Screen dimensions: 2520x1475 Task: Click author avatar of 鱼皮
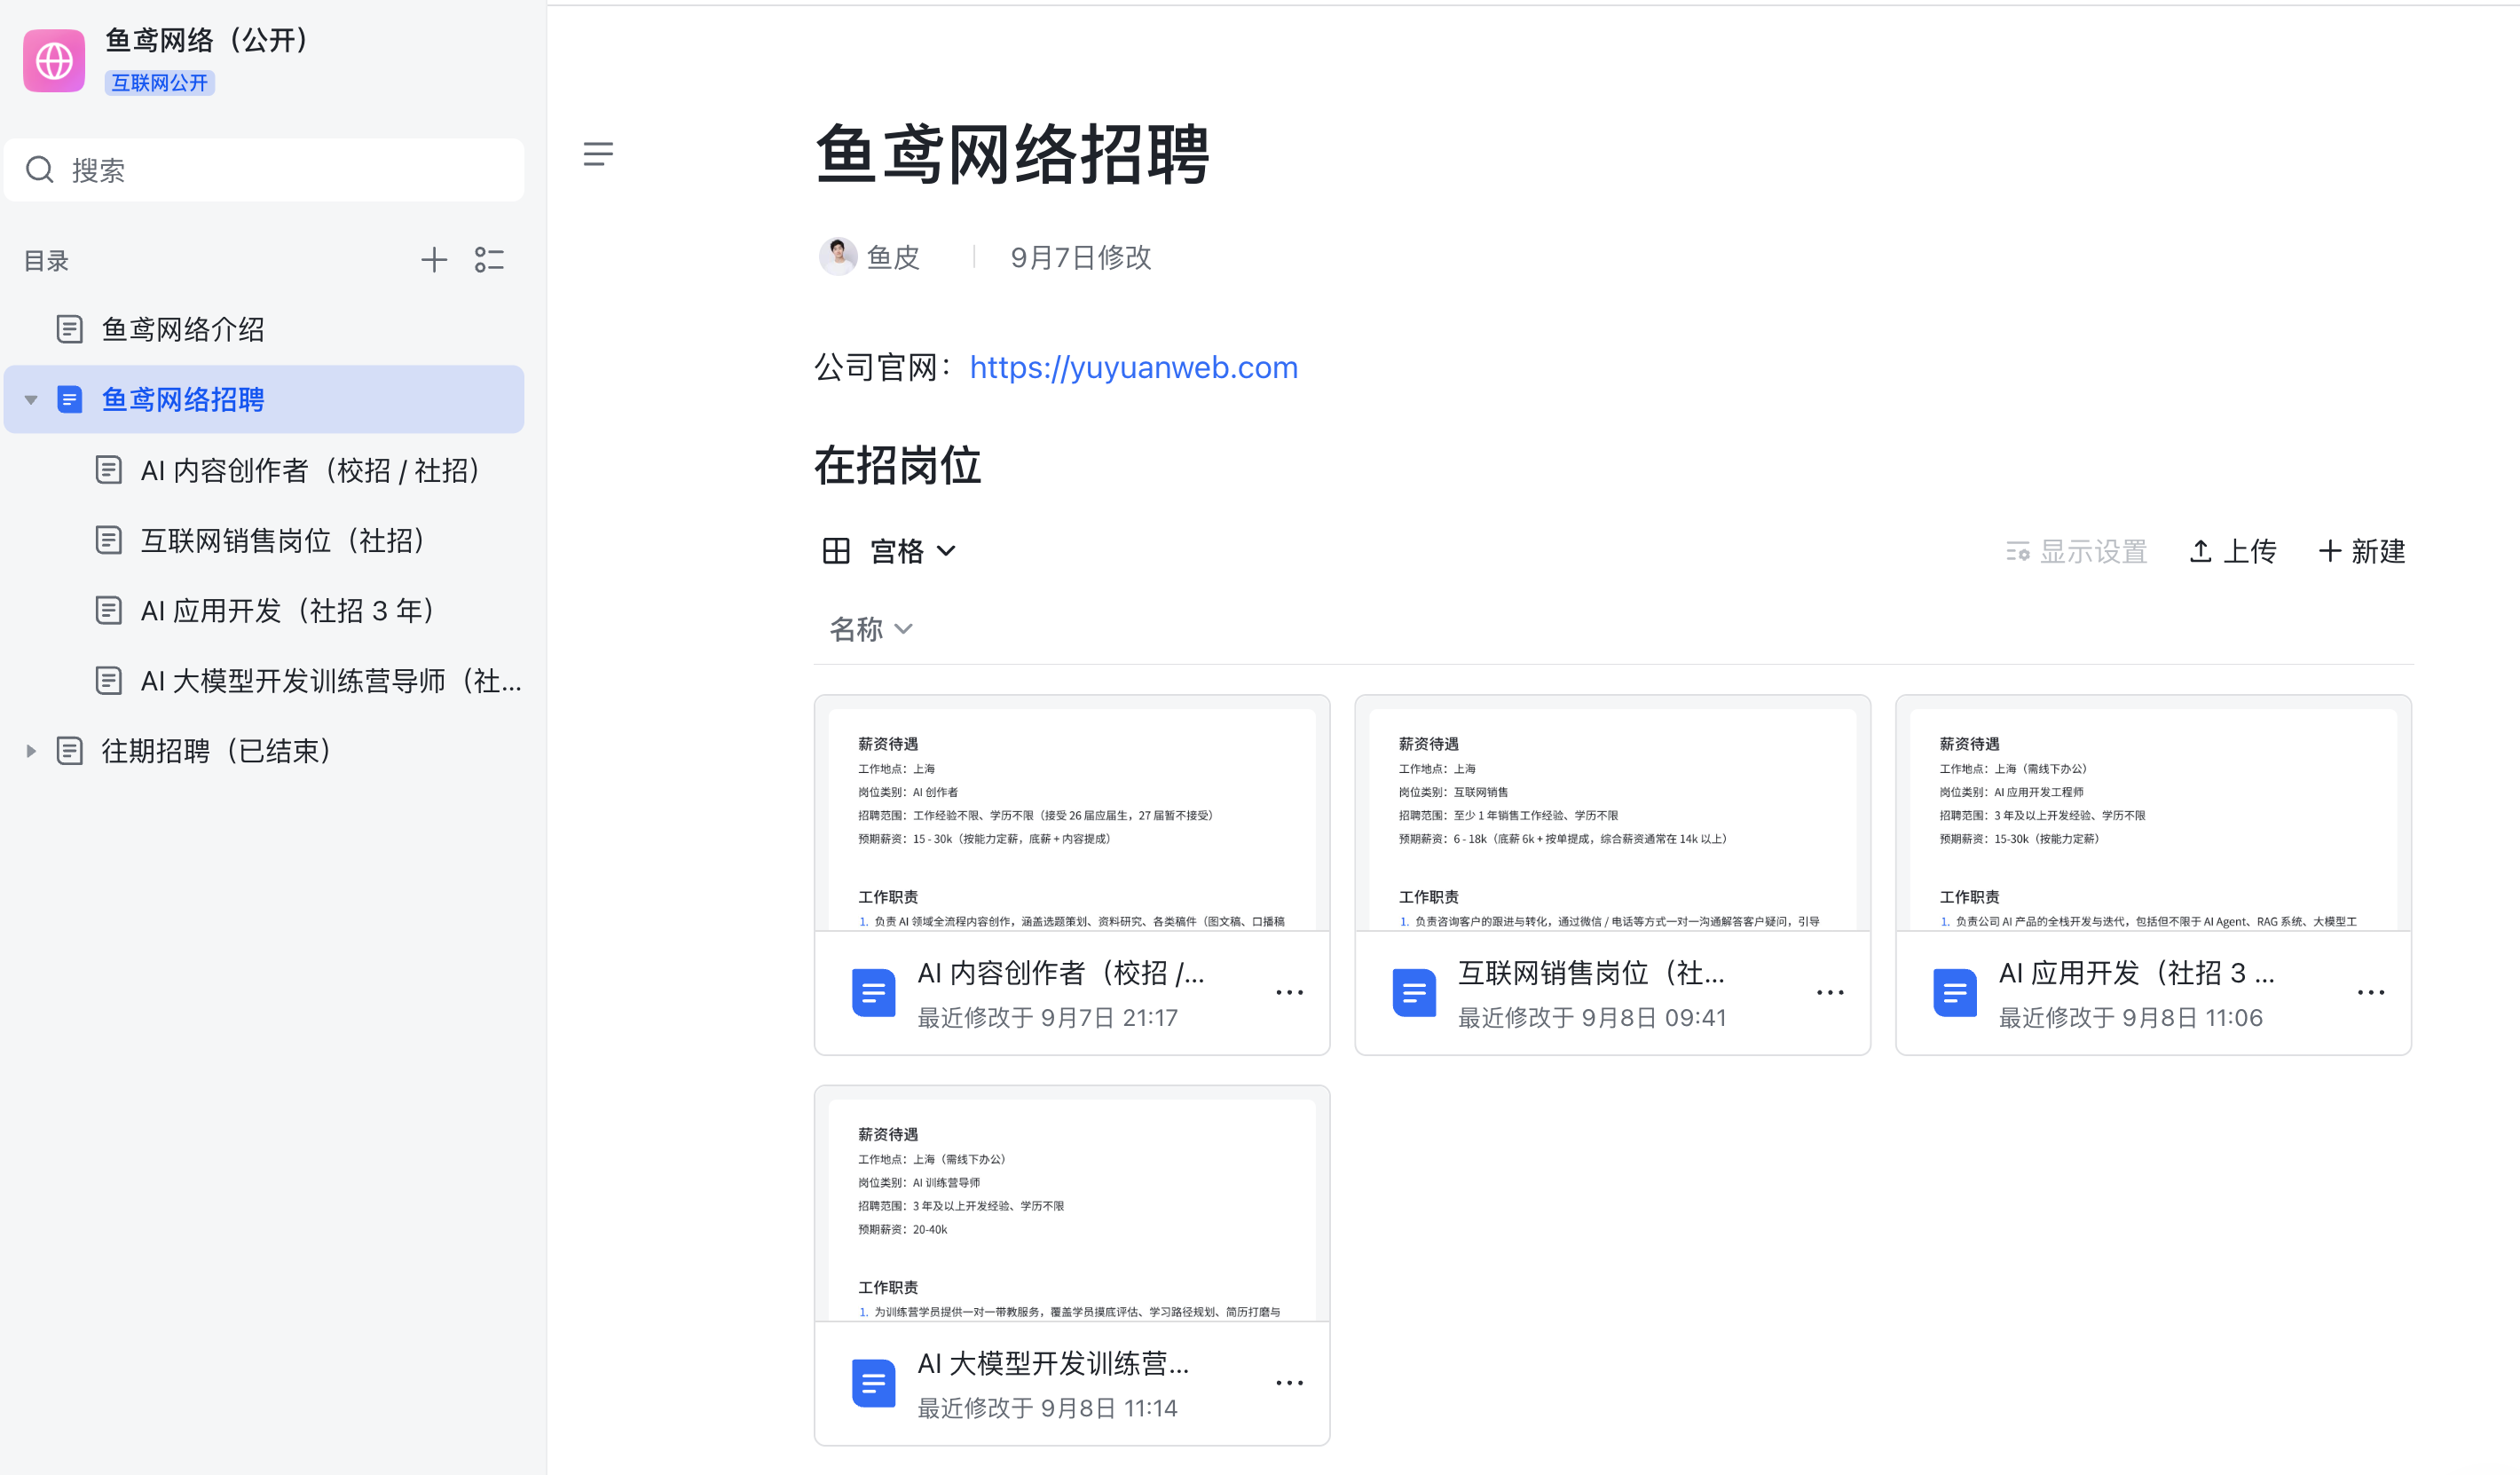[838, 257]
